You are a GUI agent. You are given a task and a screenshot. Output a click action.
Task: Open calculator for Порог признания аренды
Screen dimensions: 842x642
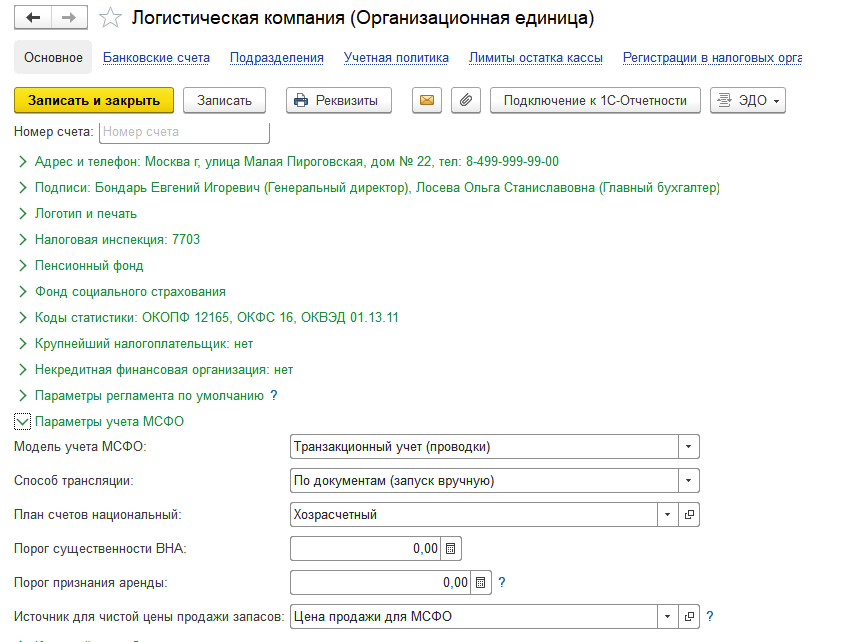tap(481, 582)
